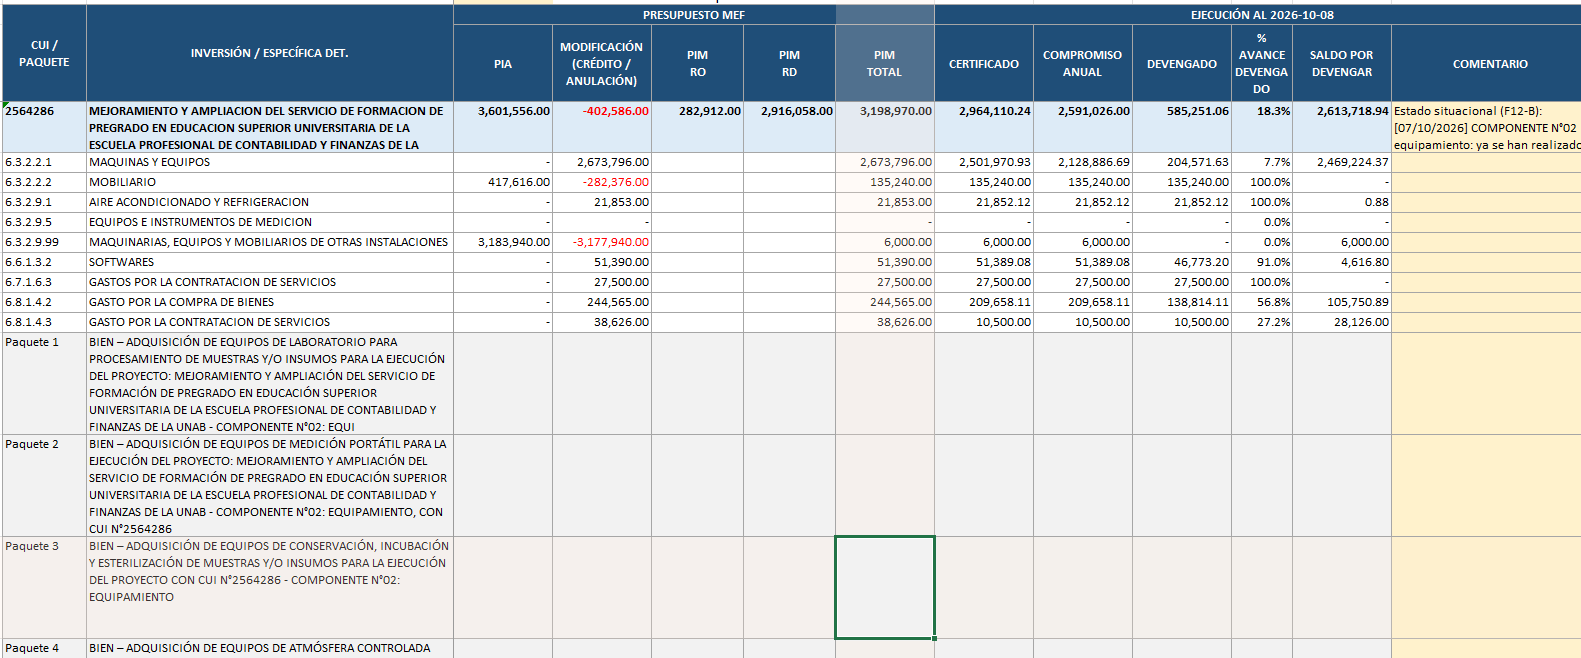The width and height of the screenshot is (1581, 658).
Task: Click the devengado value 585,251.06
Action: [x=1182, y=127]
